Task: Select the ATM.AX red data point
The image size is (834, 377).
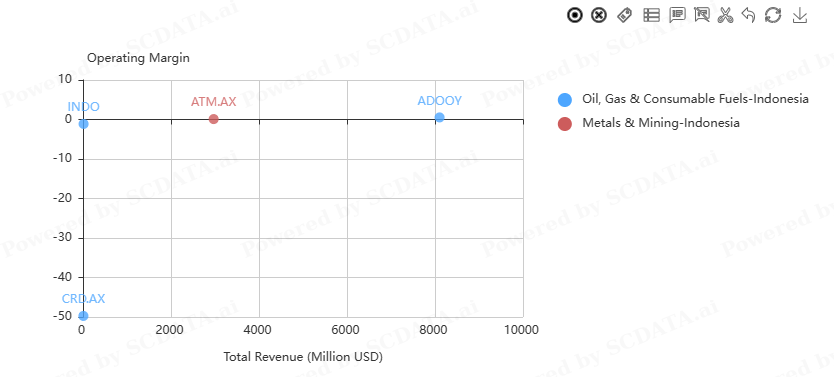Action: (214, 119)
